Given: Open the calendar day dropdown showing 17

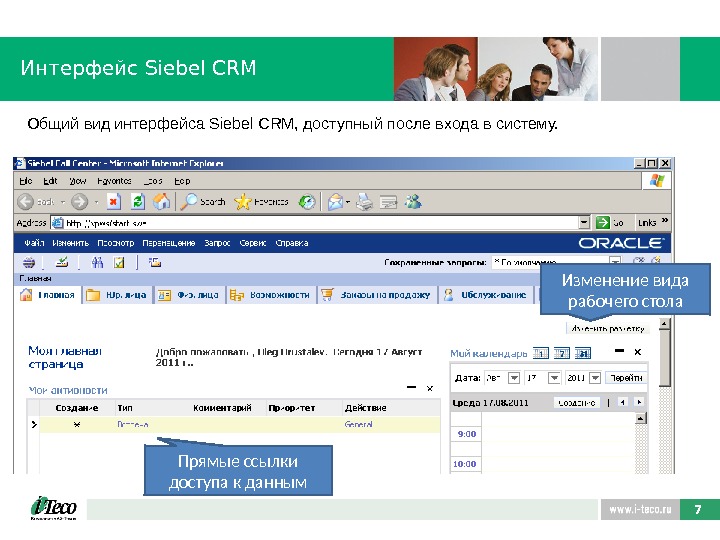Looking at the screenshot, I should tap(554, 378).
